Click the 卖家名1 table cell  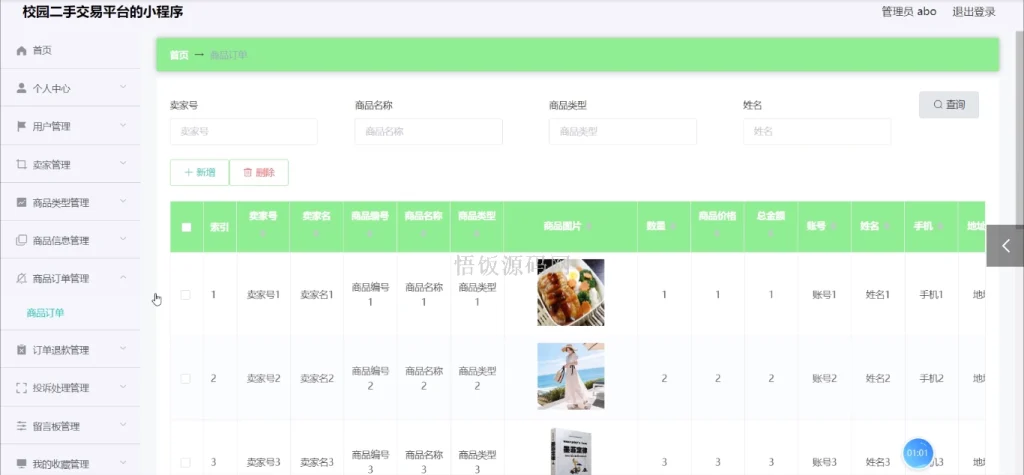(317, 295)
